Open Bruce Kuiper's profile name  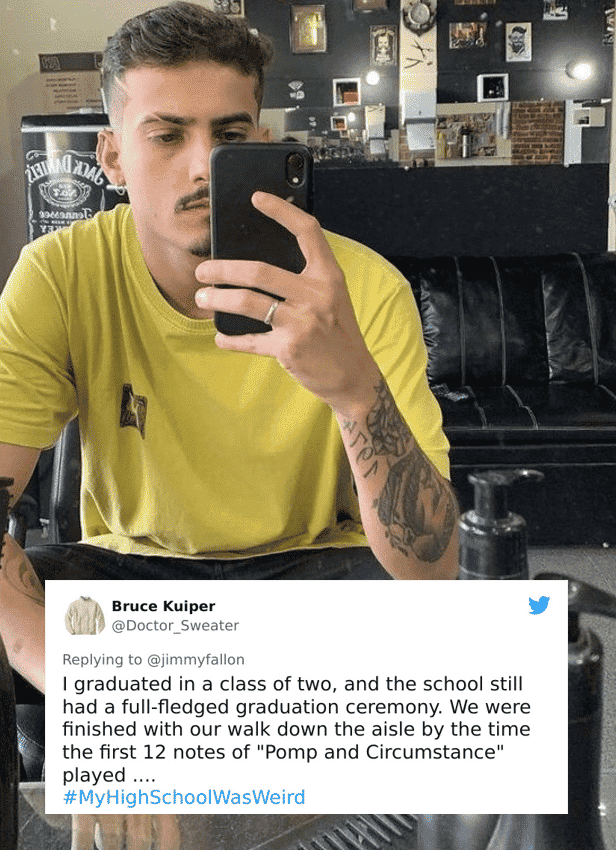click(163, 606)
